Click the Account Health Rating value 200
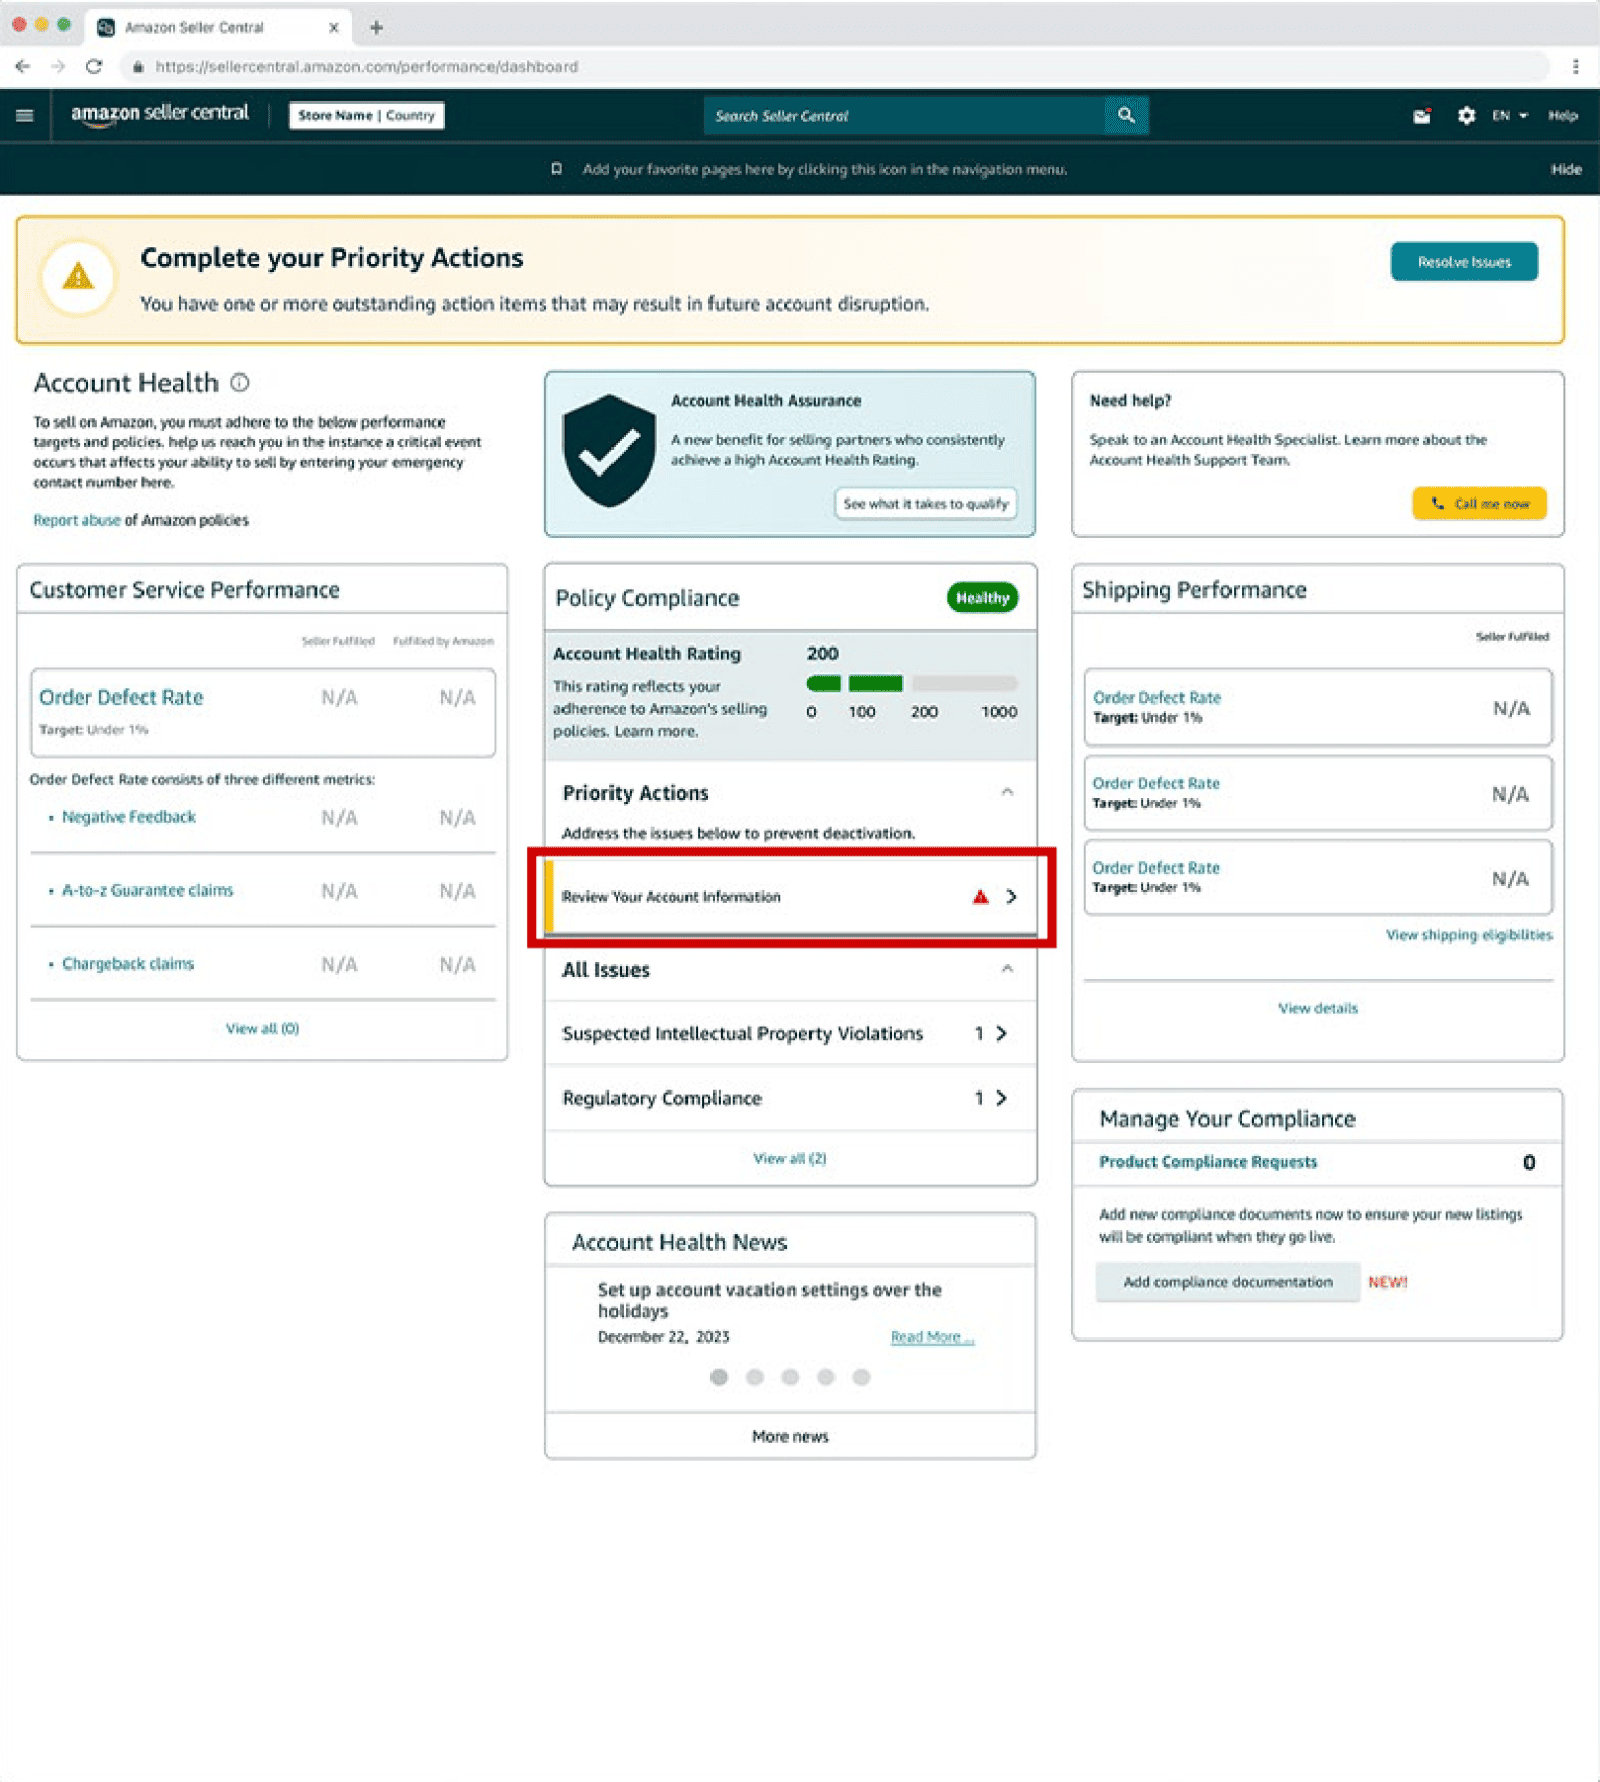This screenshot has height=1782, width=1600. [823, 653]
